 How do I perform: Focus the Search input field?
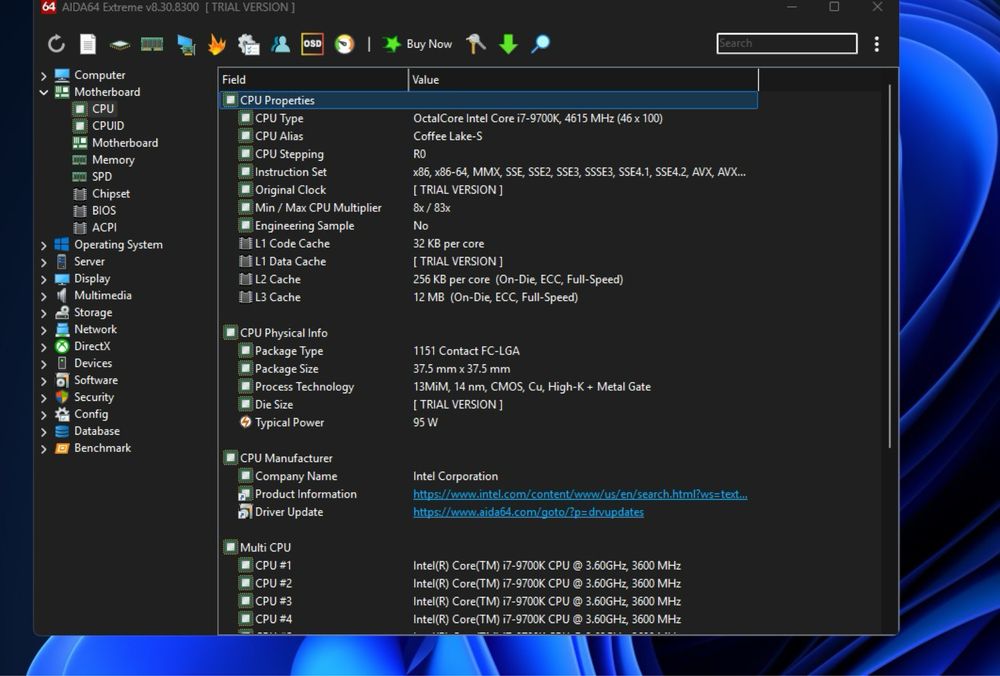pos(787,43)
